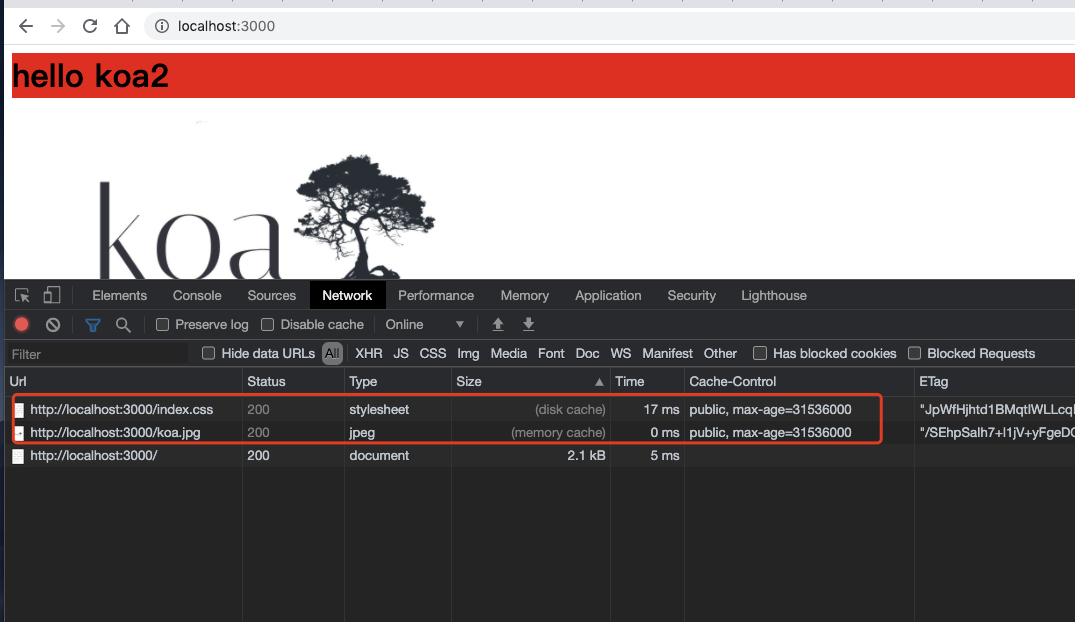This screenshot has width=1075, height=622.
Task: Open network search with magnifier icon
Action: coord(123,325)
